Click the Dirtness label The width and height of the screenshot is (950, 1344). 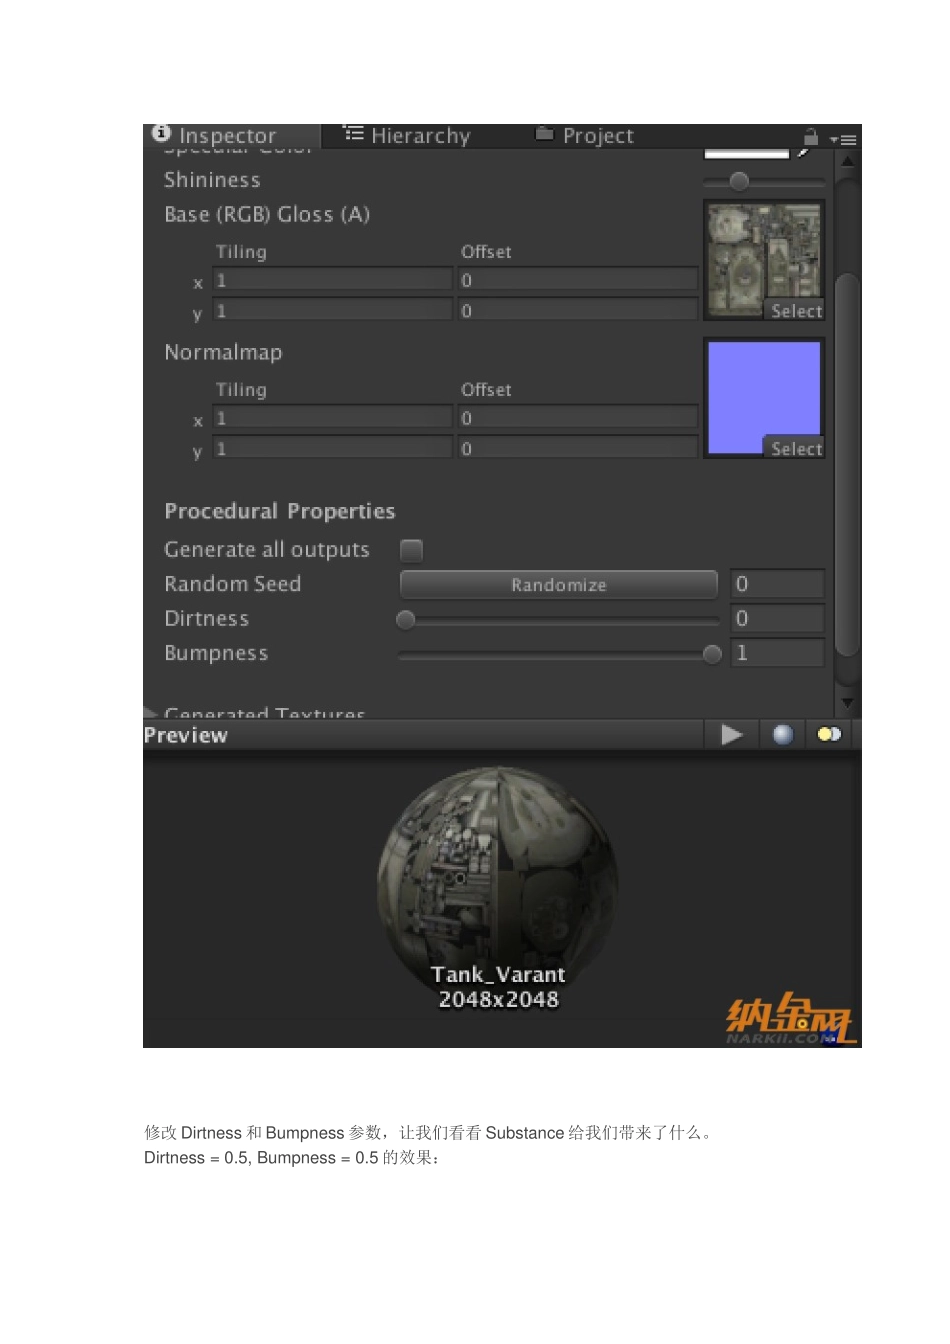[x=206, y=619]
